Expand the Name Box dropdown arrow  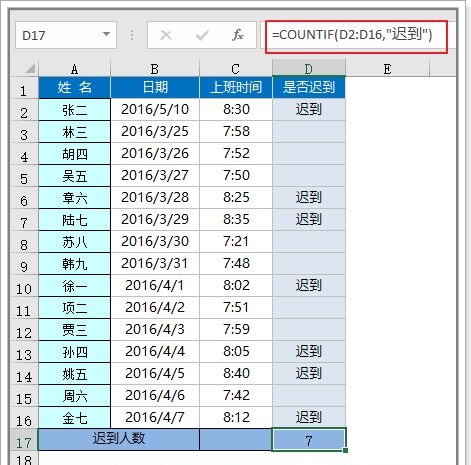[106, 34]
